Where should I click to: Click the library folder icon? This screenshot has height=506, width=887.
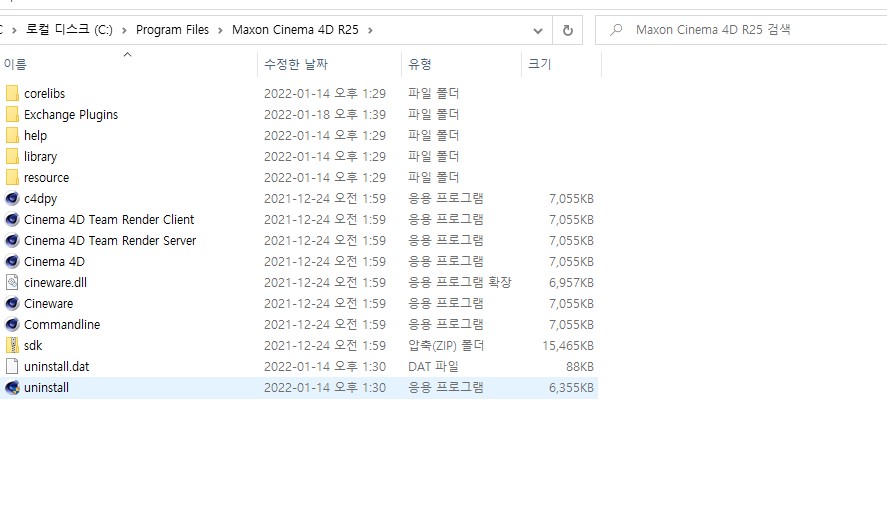[12, 156]
